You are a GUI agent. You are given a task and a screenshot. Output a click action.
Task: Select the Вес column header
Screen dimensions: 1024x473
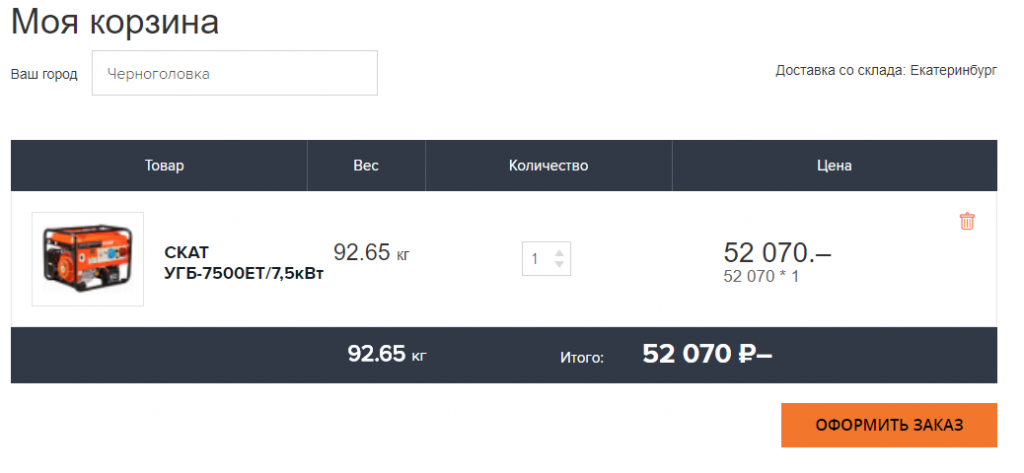pos(366,165)
